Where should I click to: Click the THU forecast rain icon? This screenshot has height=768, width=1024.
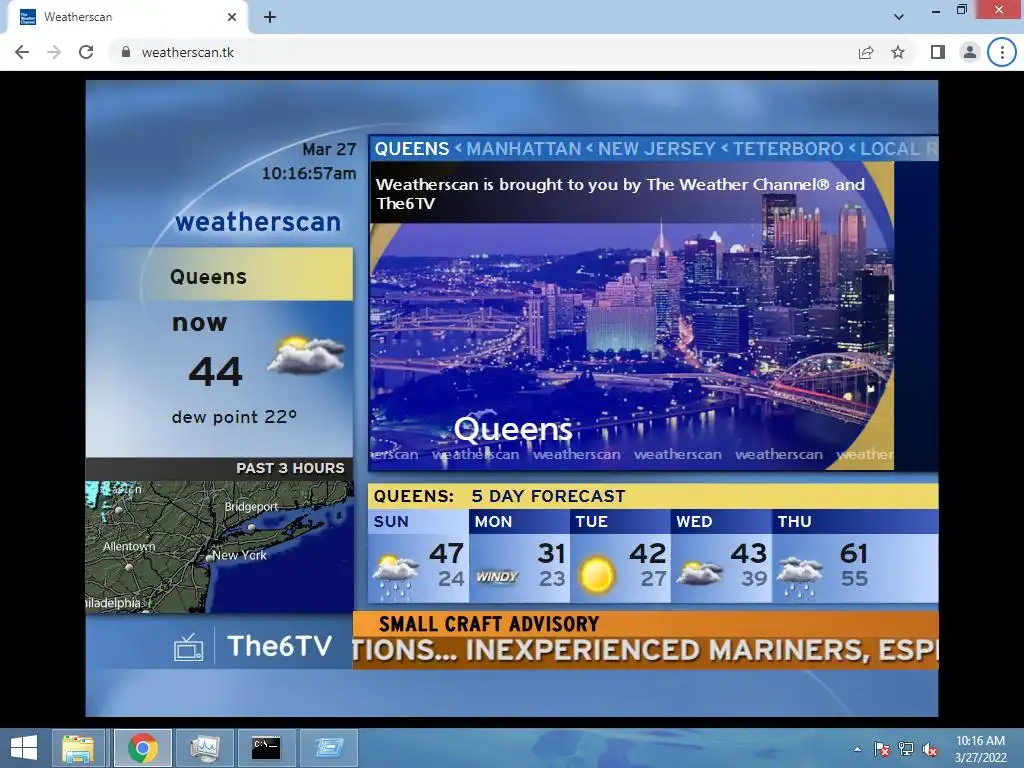(x=799, y=577)
